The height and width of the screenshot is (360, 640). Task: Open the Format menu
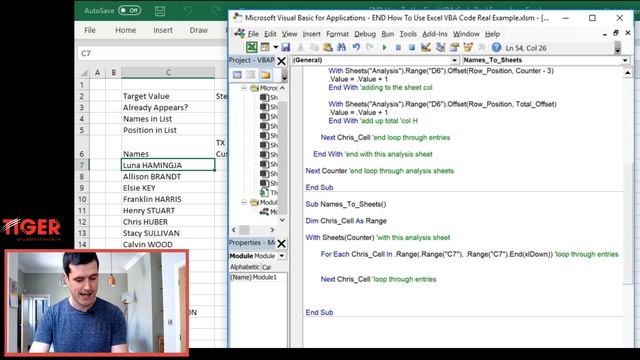click(337, 34)
